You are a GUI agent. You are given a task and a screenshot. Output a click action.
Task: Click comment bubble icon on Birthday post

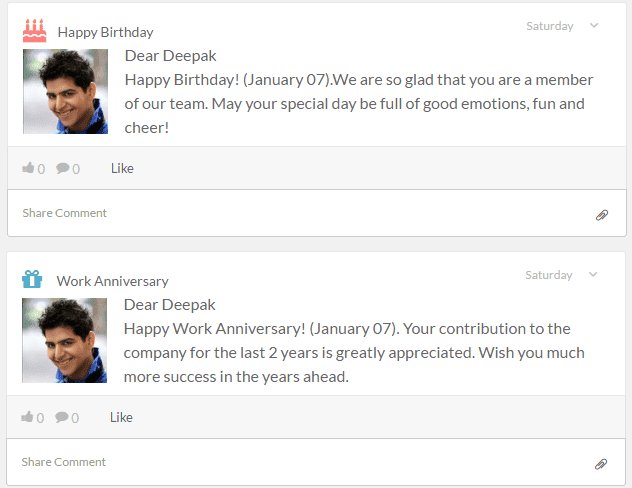click(62, 168)
